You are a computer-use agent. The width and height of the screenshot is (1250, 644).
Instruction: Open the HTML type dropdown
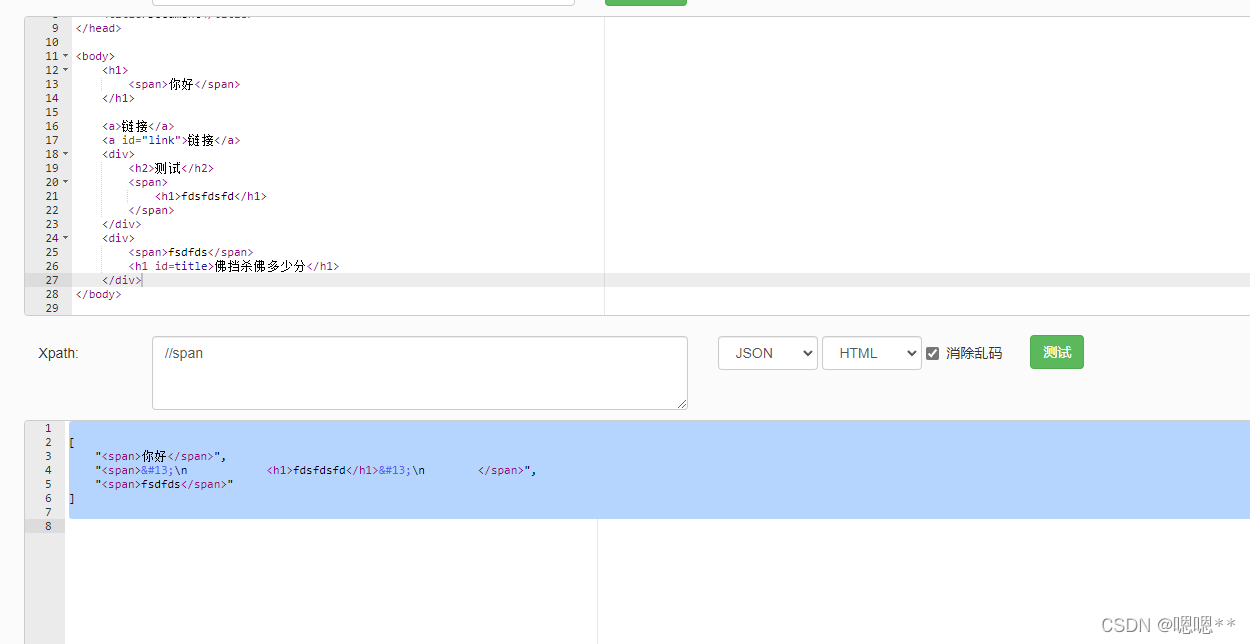(872, 353)
